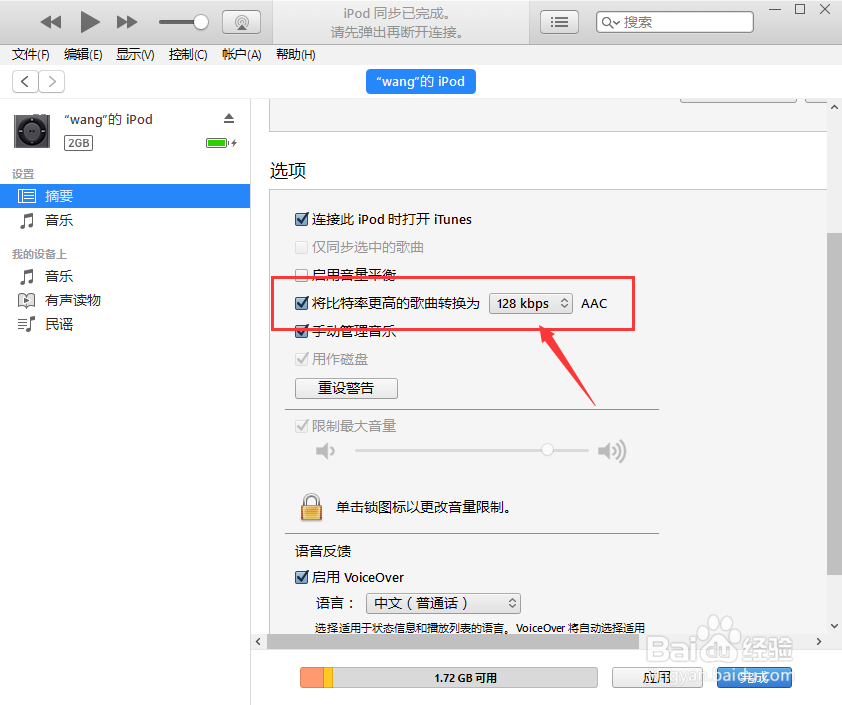Click the iPod 同步已完成 status text
This screenshot has height=705, width=842.
[x=397, y=13]
